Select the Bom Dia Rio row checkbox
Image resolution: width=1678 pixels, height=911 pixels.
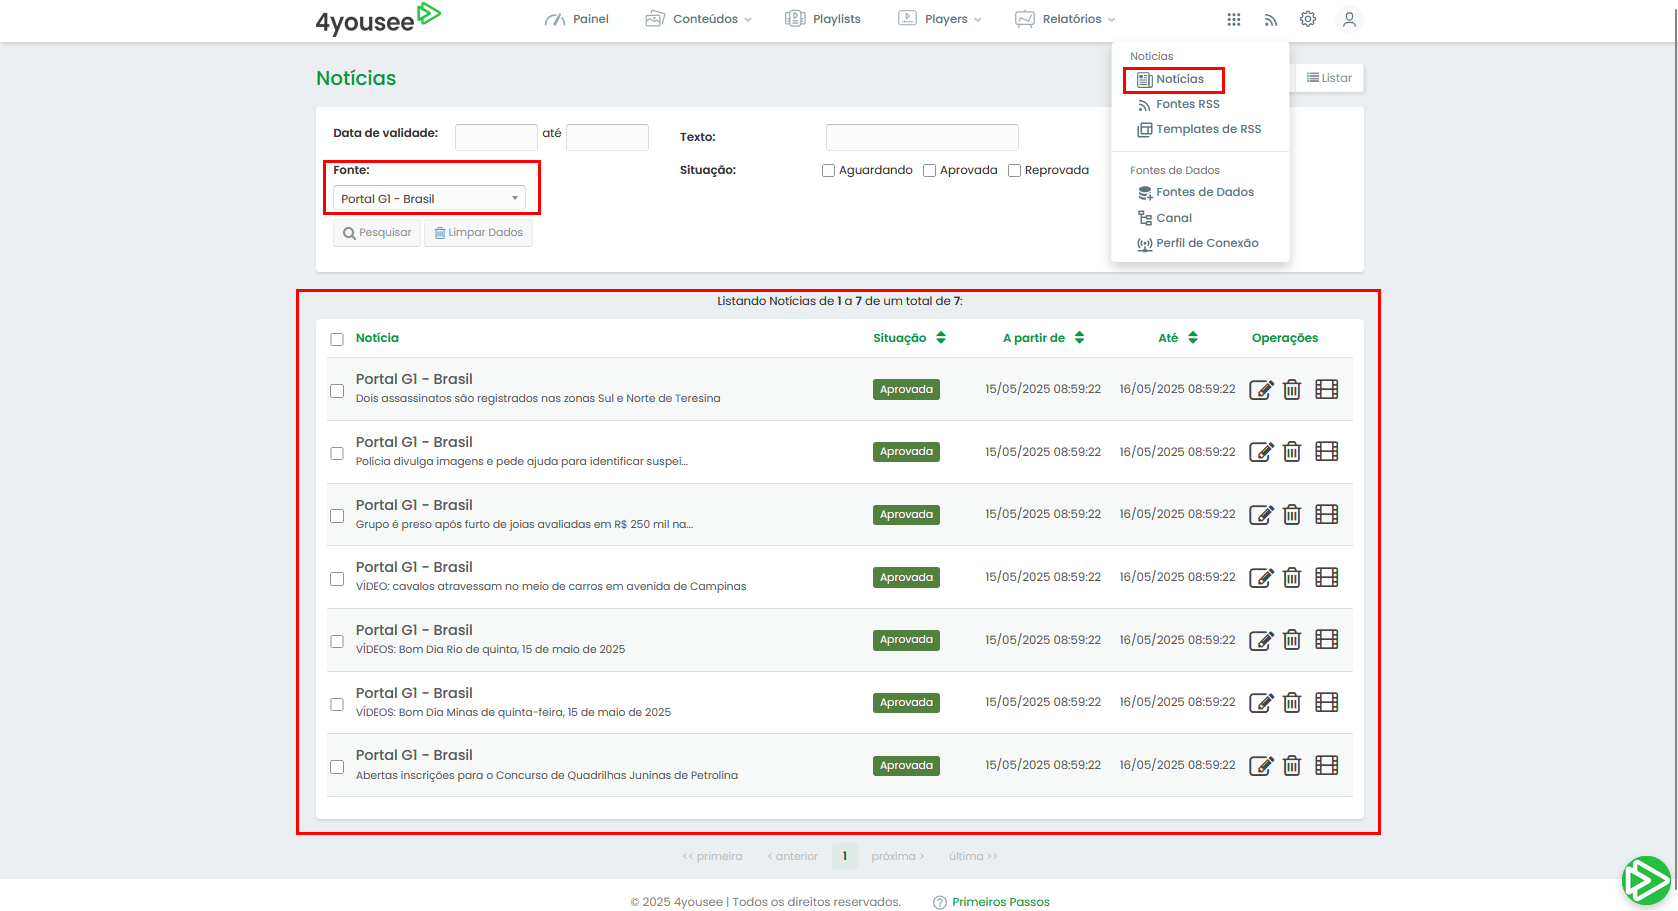coord(337,641)
